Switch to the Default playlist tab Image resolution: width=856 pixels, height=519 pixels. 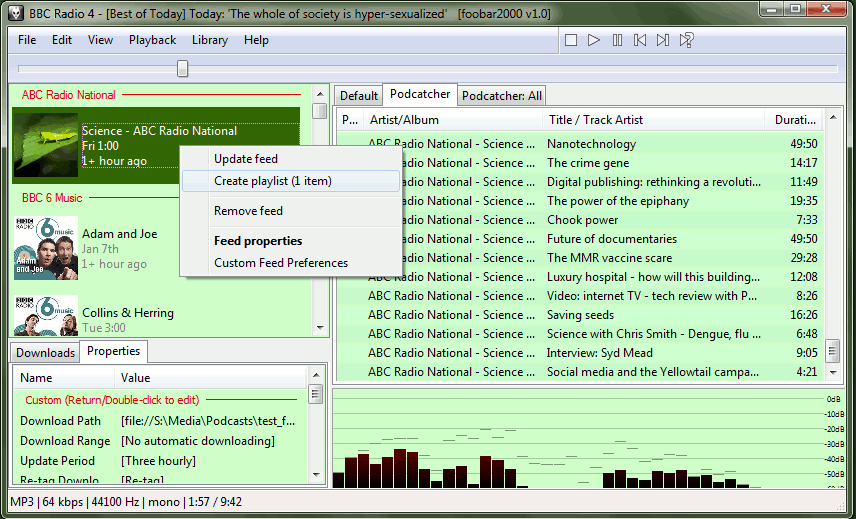tap(359, 96)
